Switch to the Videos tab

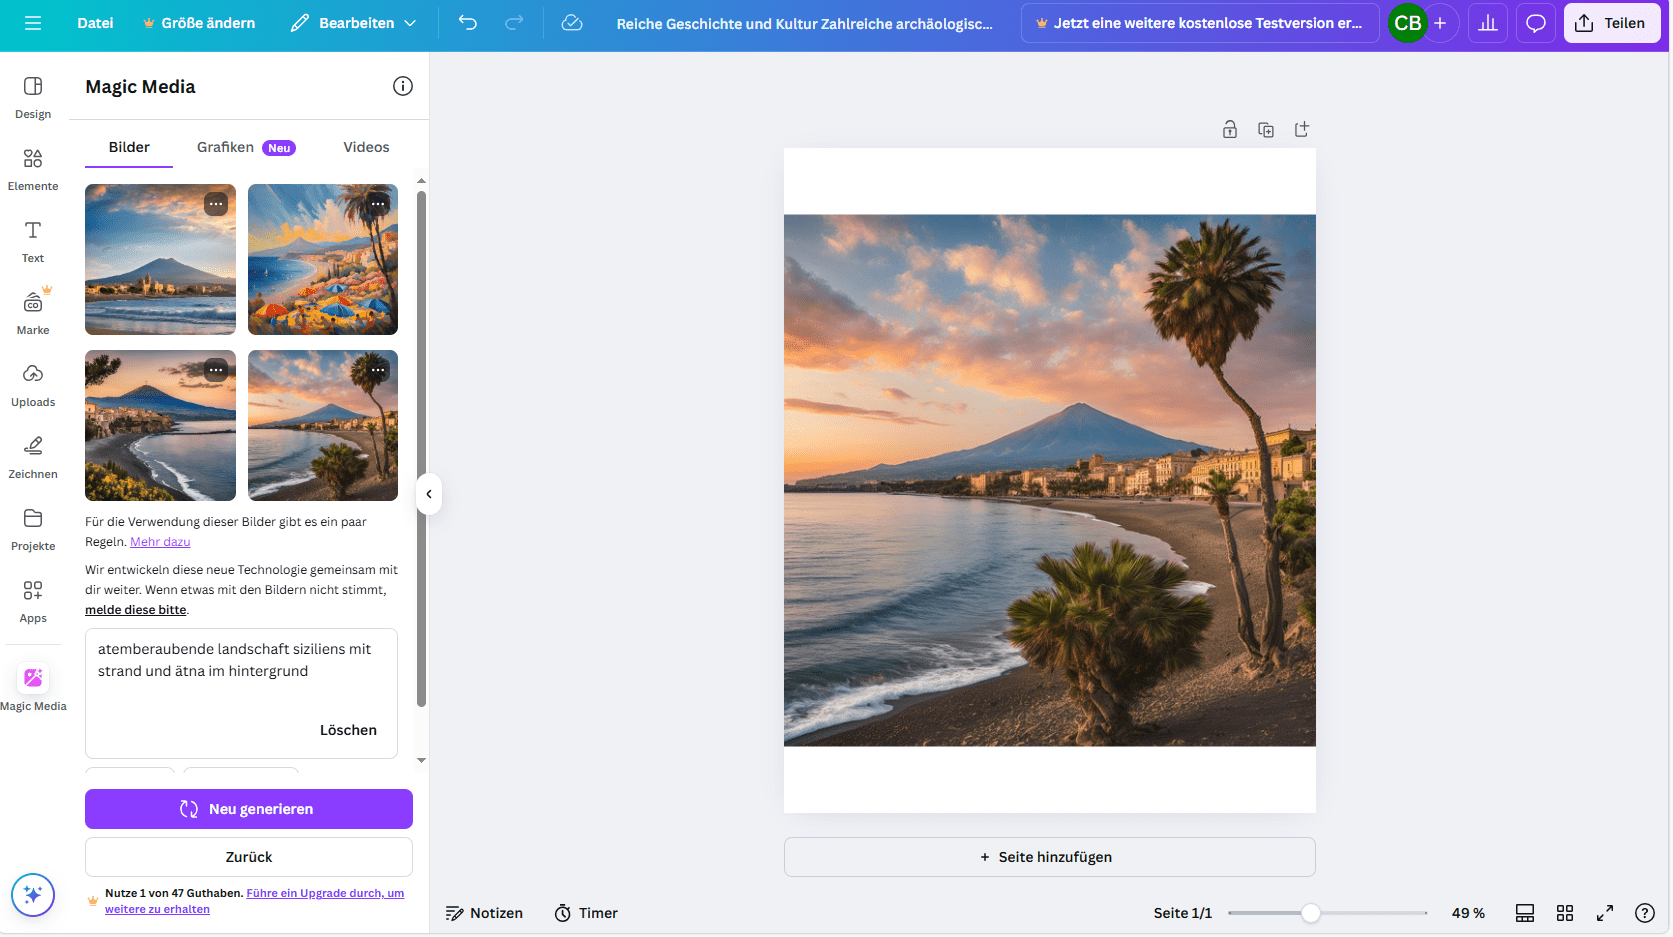click(x=366, y=147)
